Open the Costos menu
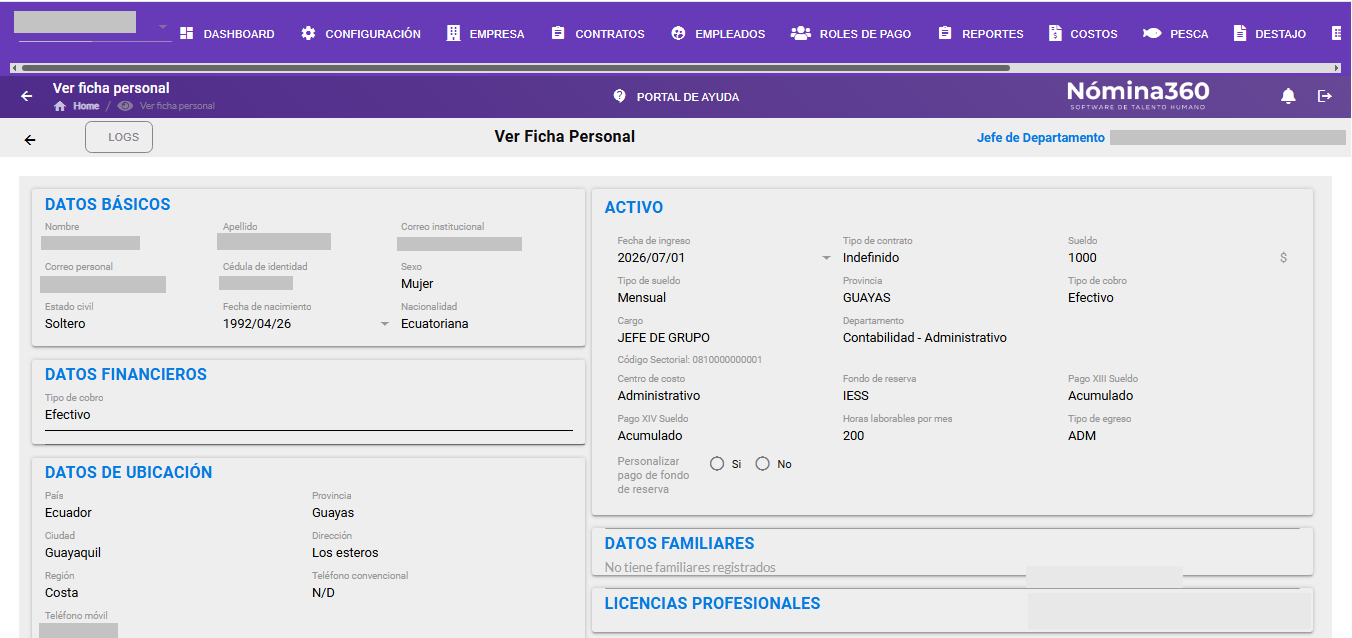 1083,34
